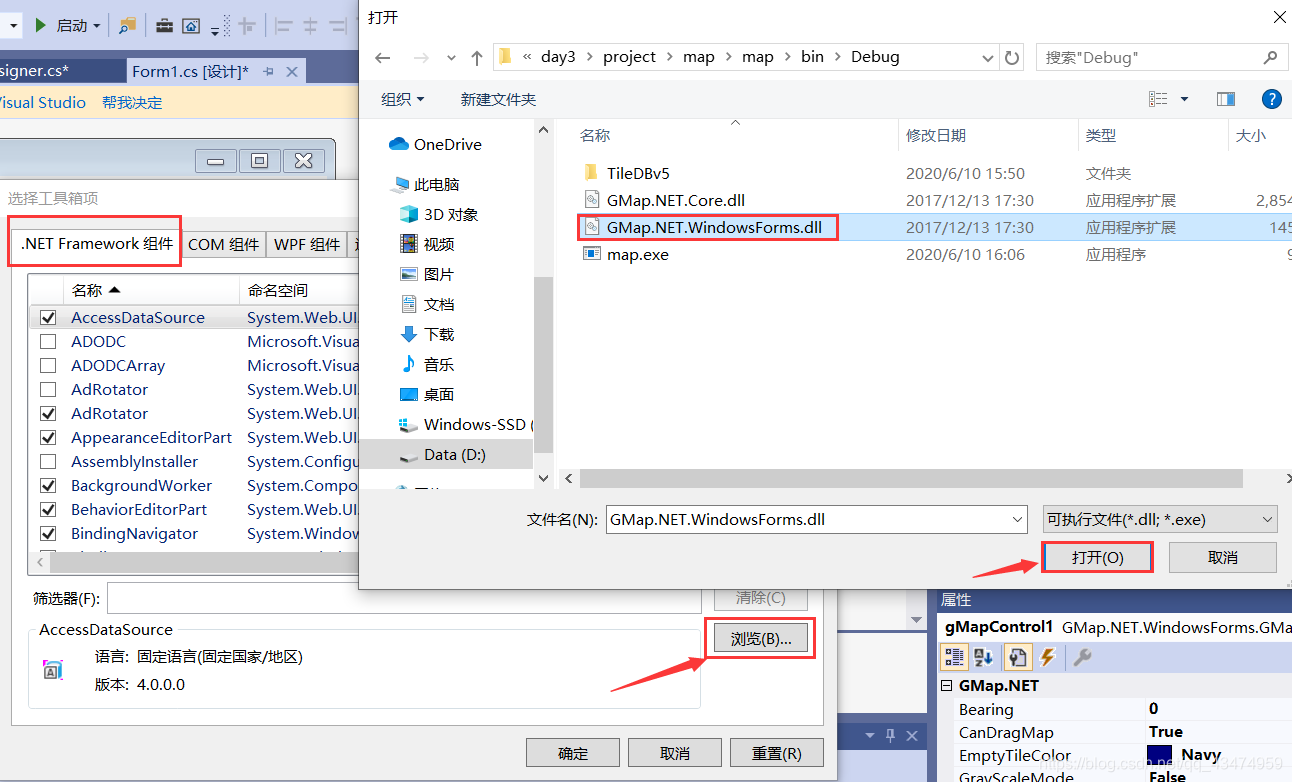This screenshot has height=782, width=1292.
Task: Select the categorized view icon in Properties panel
Action: pos(954,657)
